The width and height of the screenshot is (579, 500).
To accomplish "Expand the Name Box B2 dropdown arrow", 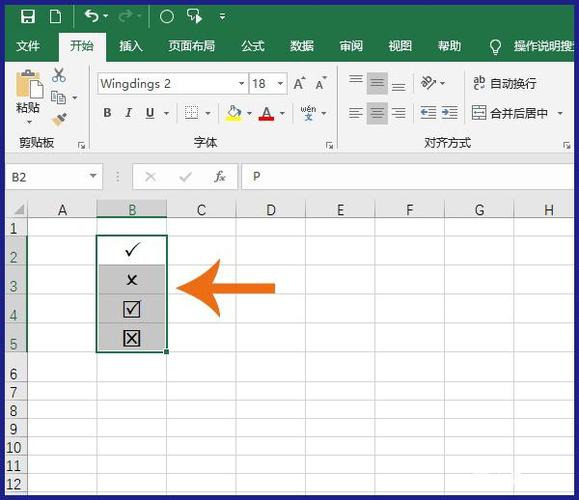I will (x=93, y=176).
